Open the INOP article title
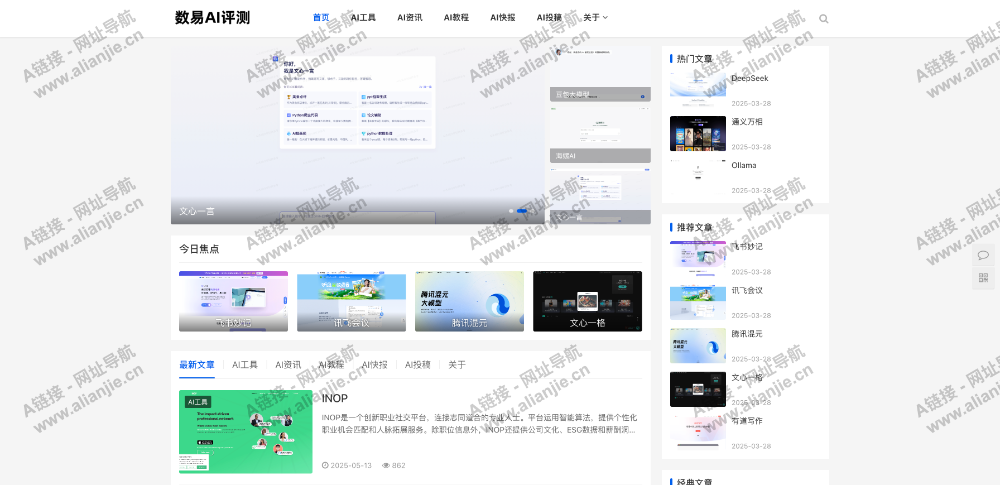1000x485 pixels. pyautogui.click(x=335, y=398)
